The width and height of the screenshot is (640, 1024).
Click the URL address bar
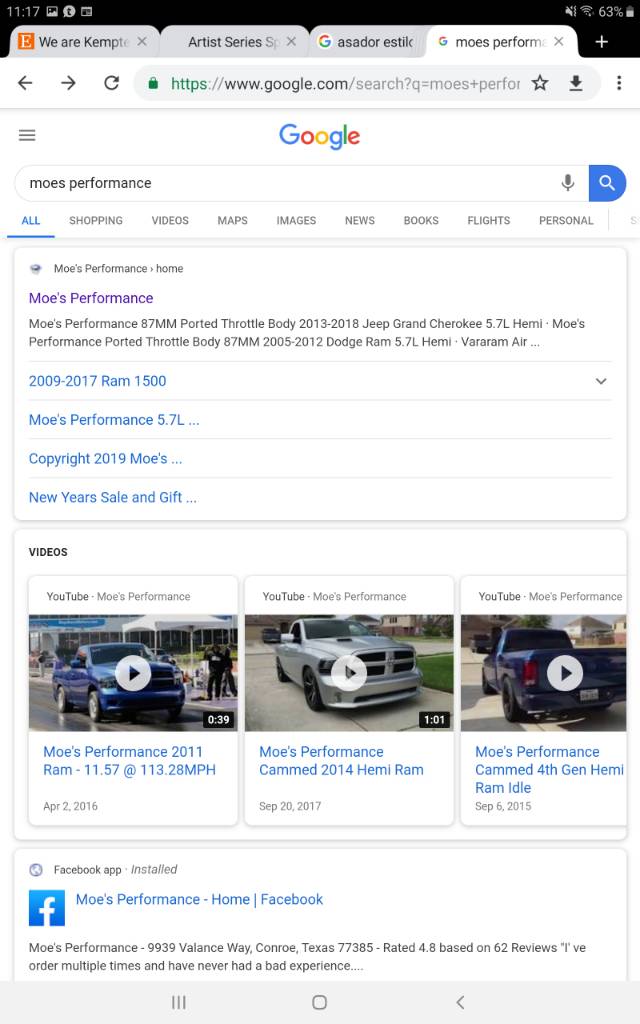345,84
